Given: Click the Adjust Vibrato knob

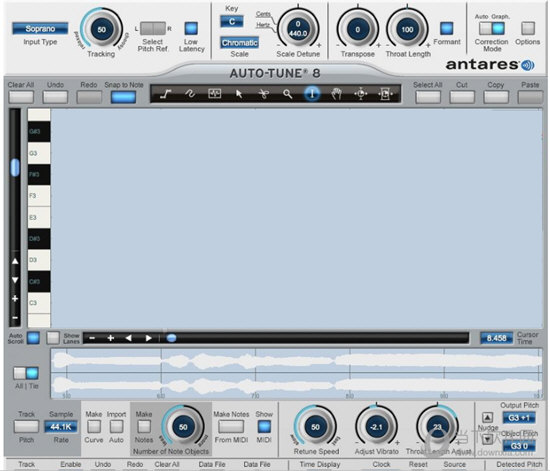Looking at the screenshot, I should coord(376,427).
